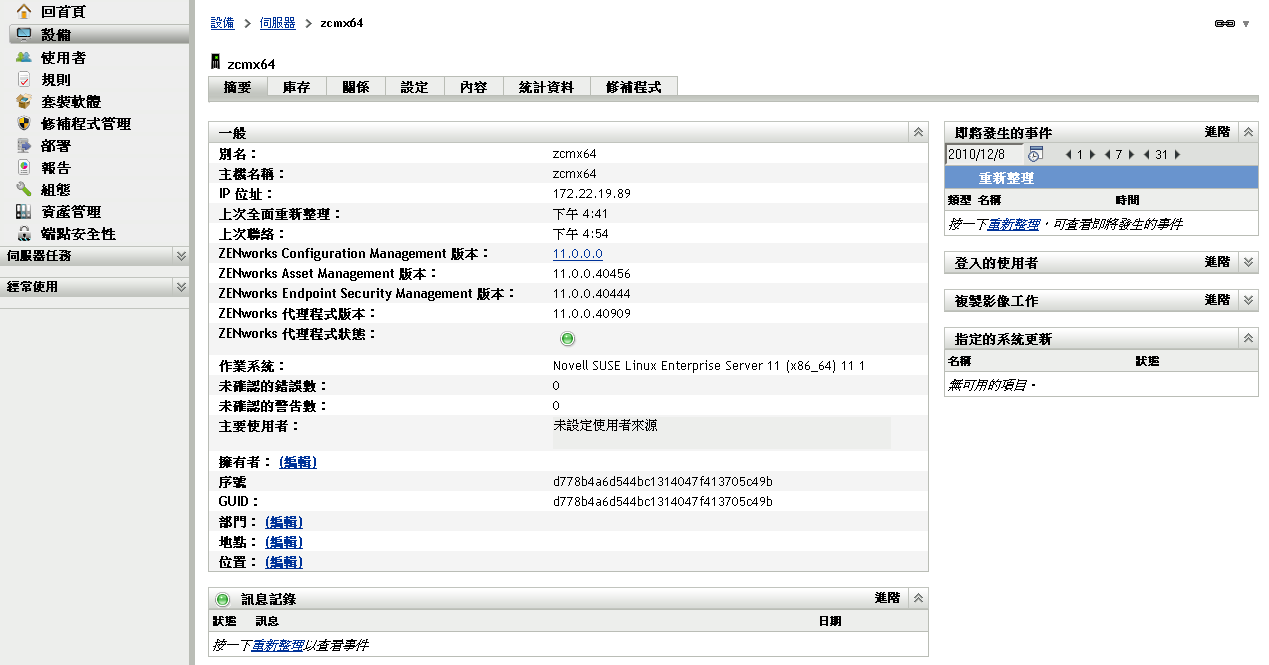This screenshot has width=1269, height=665.
Task: Go to 回首頁 home icon in sidebar
Action: (x=24, y=12)
